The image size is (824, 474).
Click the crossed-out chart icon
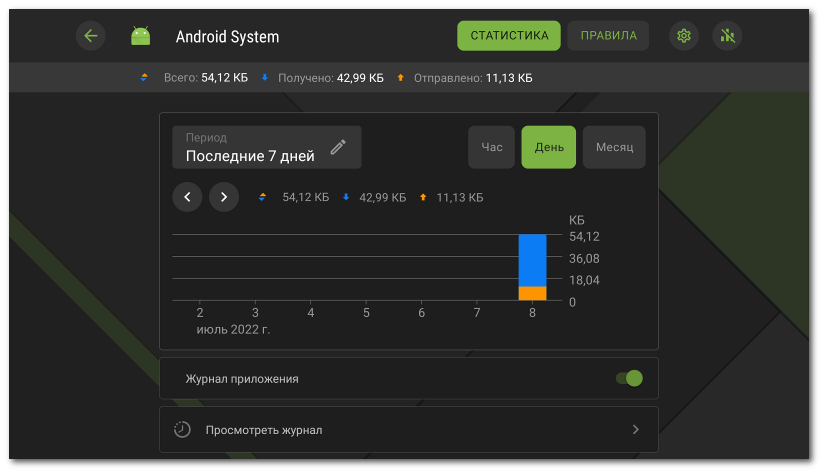[728, 36]
